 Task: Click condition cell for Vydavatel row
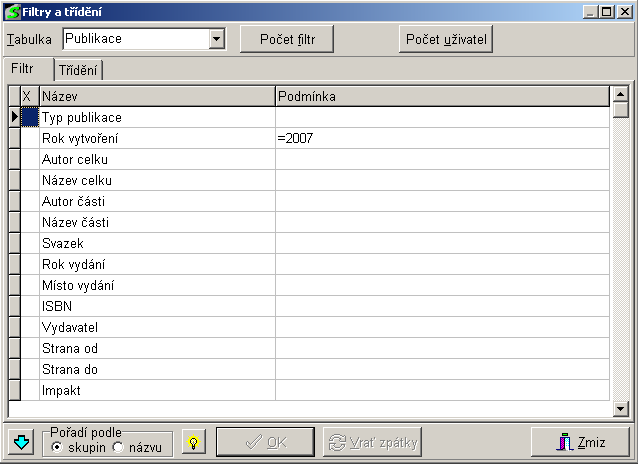coord(441,327)
